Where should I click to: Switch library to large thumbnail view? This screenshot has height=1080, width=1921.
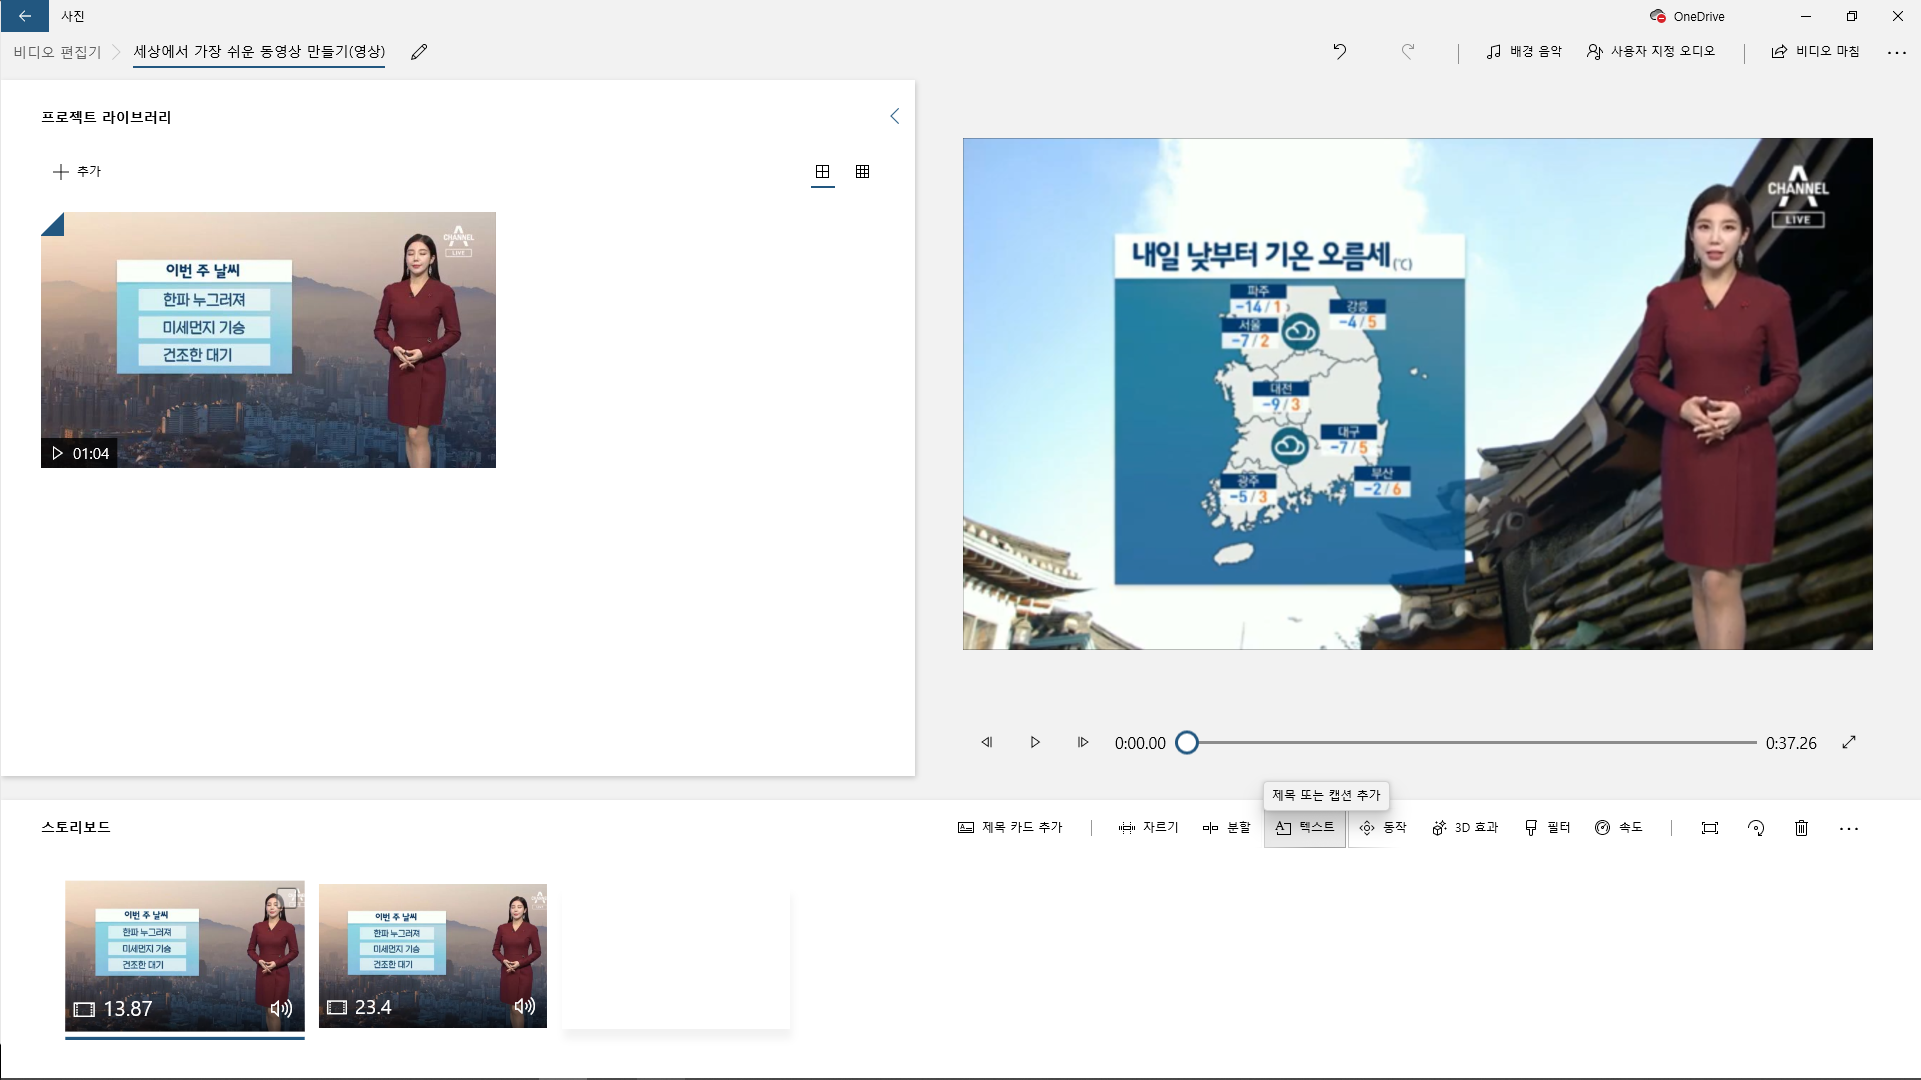click(822, 172)
